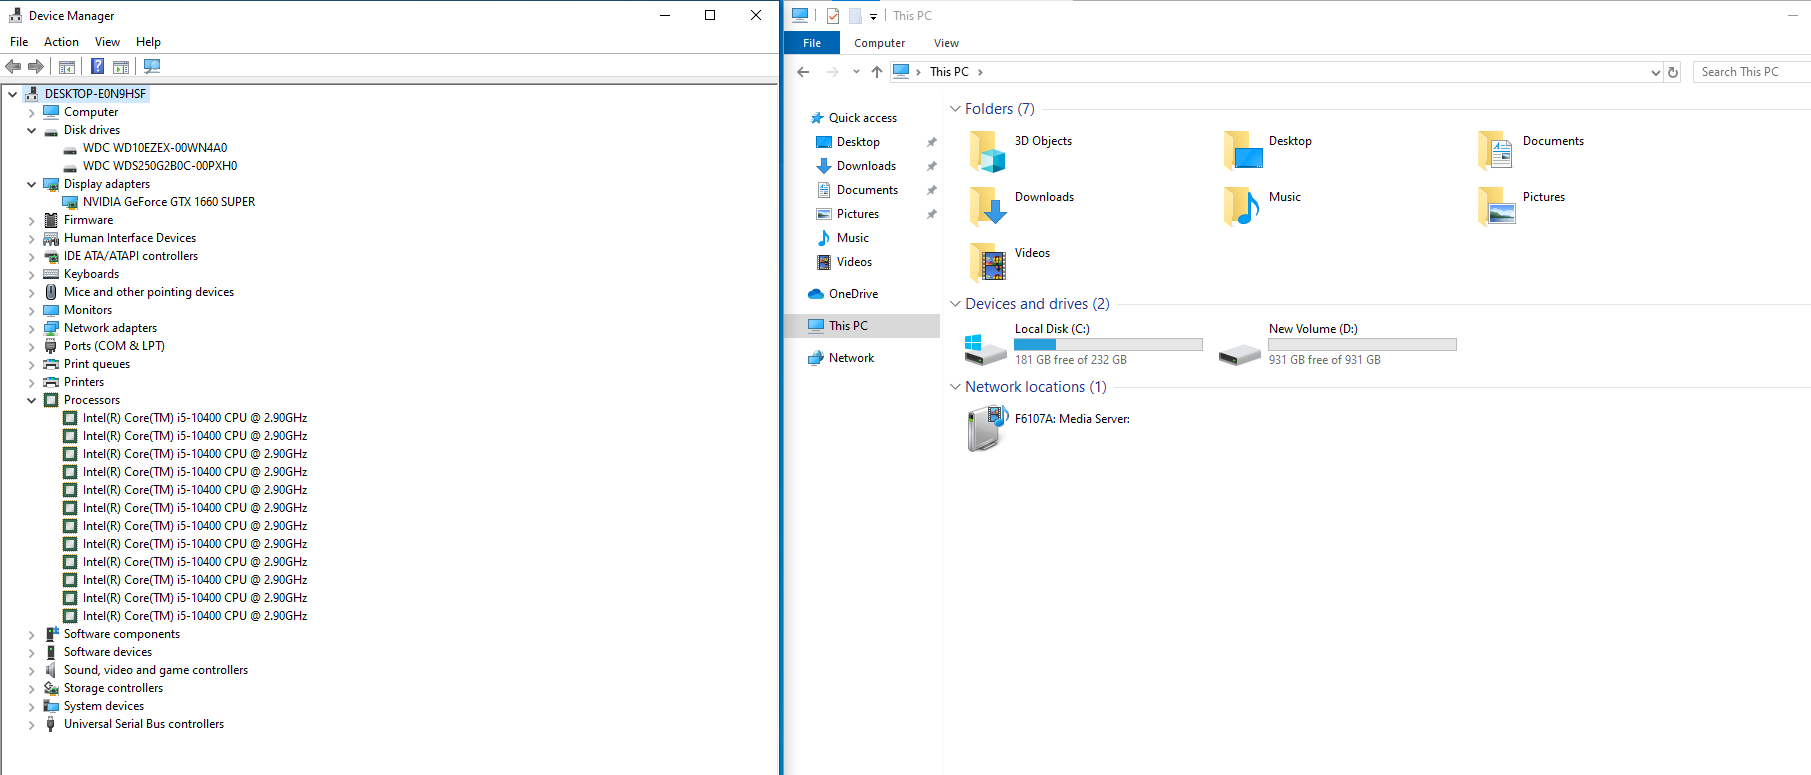Open the Action menu in Device Manager
1811x775 pixels.
[61, 42]
